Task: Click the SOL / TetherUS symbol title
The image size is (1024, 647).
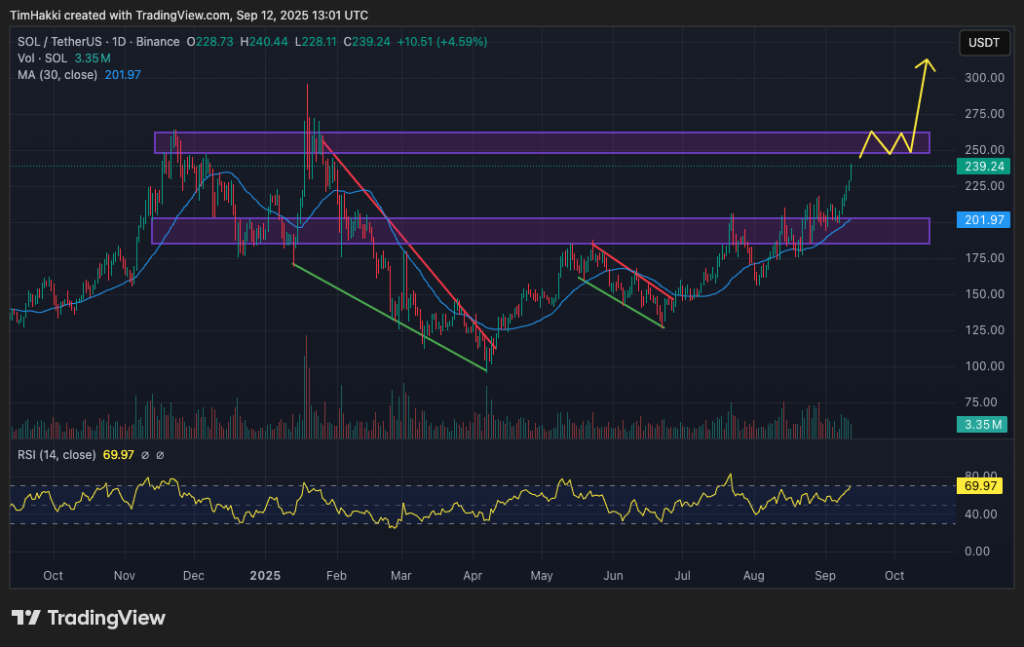Action: pyautogui.click(x=60, y=42)
